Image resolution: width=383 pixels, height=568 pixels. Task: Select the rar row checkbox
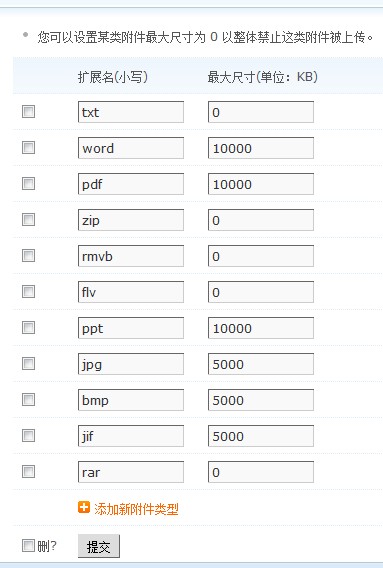point(28,472)
